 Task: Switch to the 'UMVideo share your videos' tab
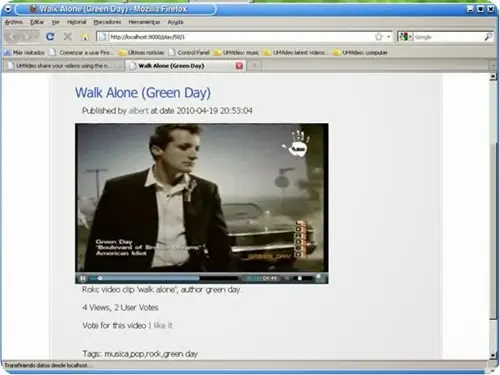tap(63, 66)
